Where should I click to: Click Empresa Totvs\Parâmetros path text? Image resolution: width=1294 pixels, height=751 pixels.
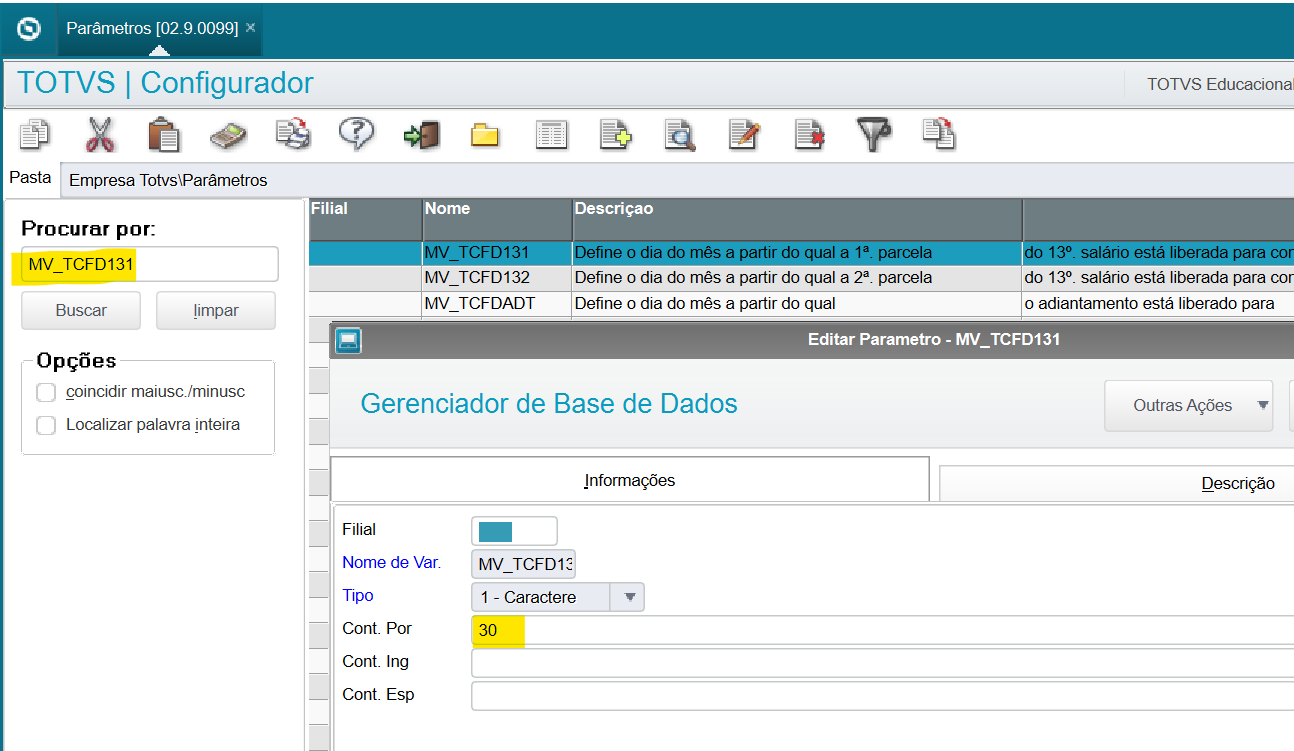tap(168, 181)
